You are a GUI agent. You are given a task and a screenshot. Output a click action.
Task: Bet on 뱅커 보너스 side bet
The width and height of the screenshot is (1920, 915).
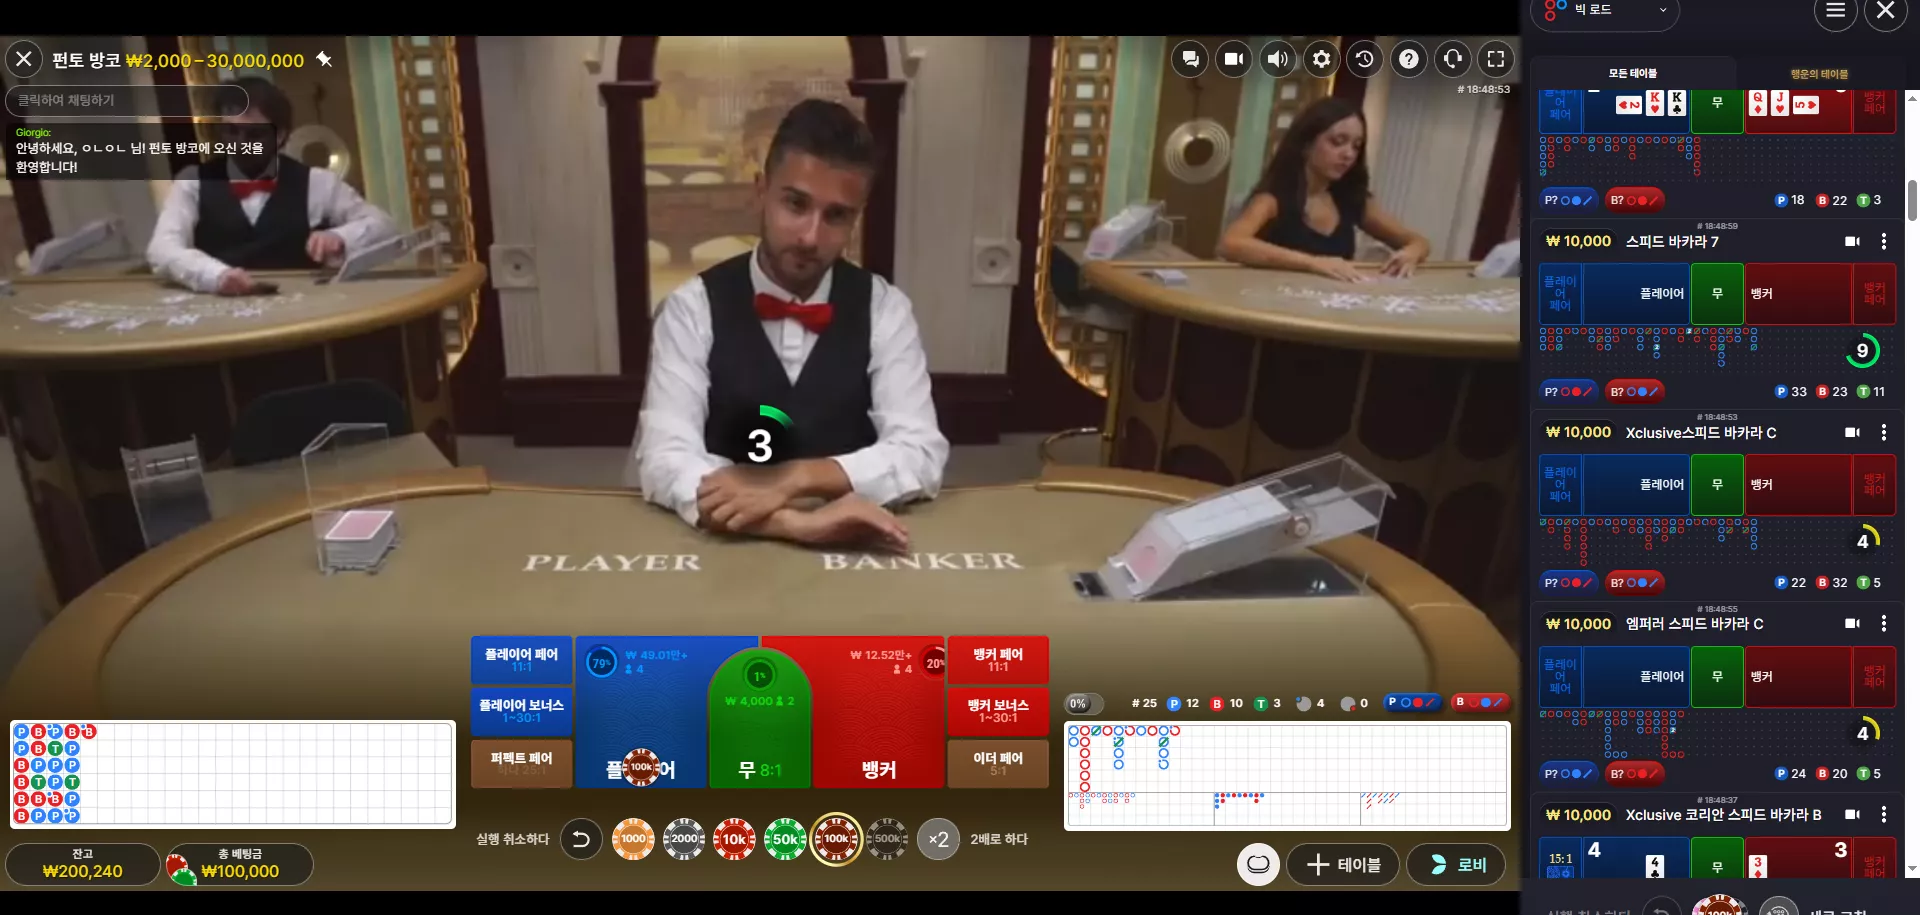(x=998, y=711)
